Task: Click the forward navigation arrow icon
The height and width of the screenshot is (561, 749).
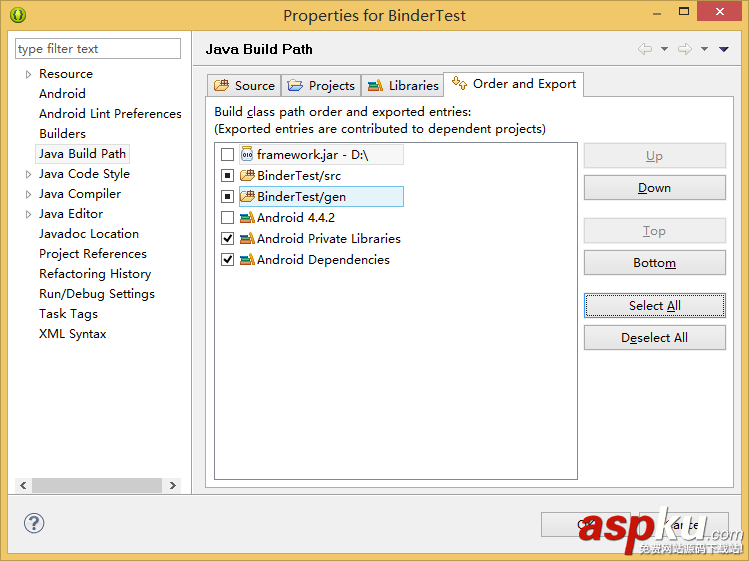Action: coord(685,49)
